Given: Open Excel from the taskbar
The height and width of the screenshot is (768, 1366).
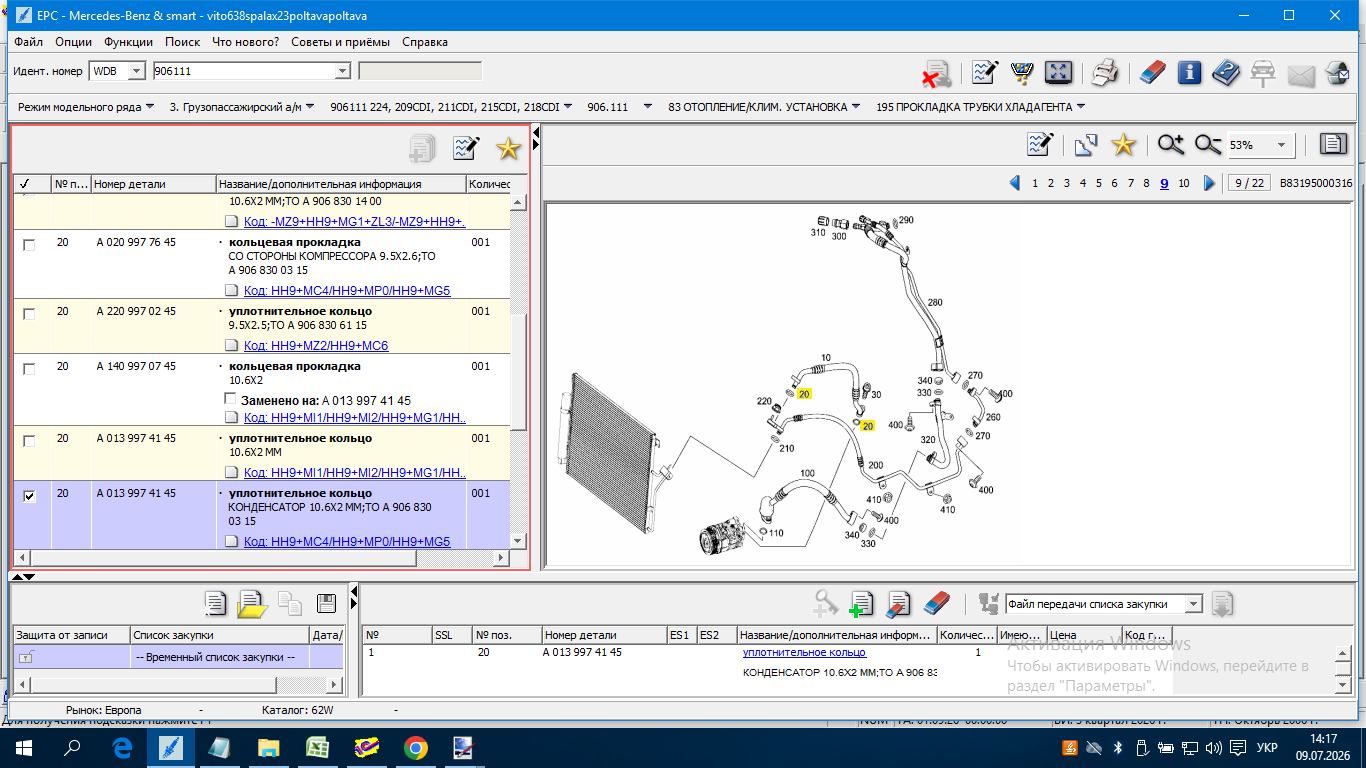Looking at the screenshot, I should [x=318, y=747].
